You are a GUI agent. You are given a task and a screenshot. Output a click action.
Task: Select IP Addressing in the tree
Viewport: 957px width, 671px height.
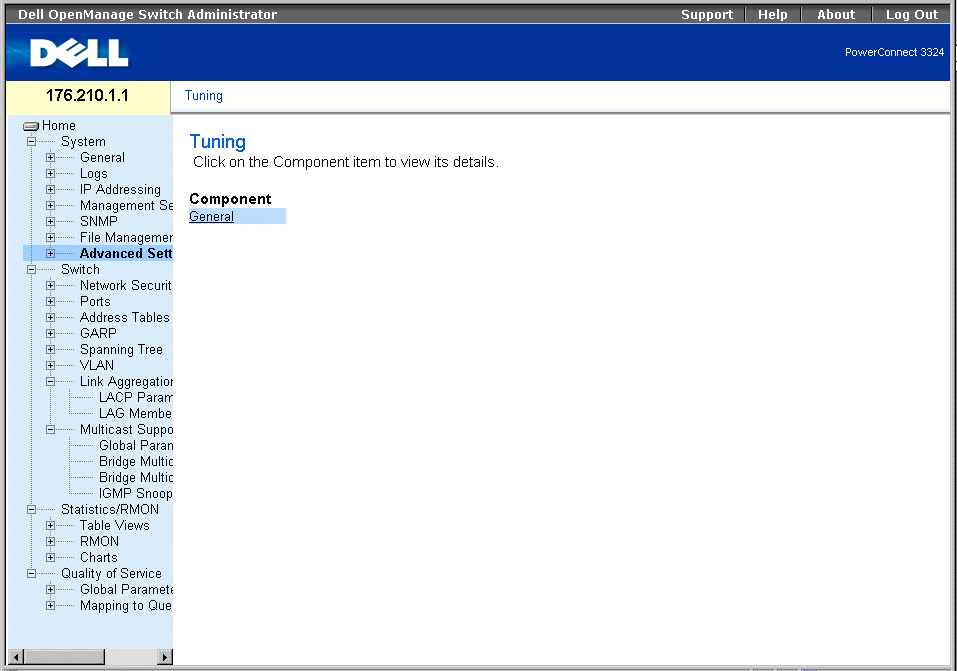(x=120, y=190)
